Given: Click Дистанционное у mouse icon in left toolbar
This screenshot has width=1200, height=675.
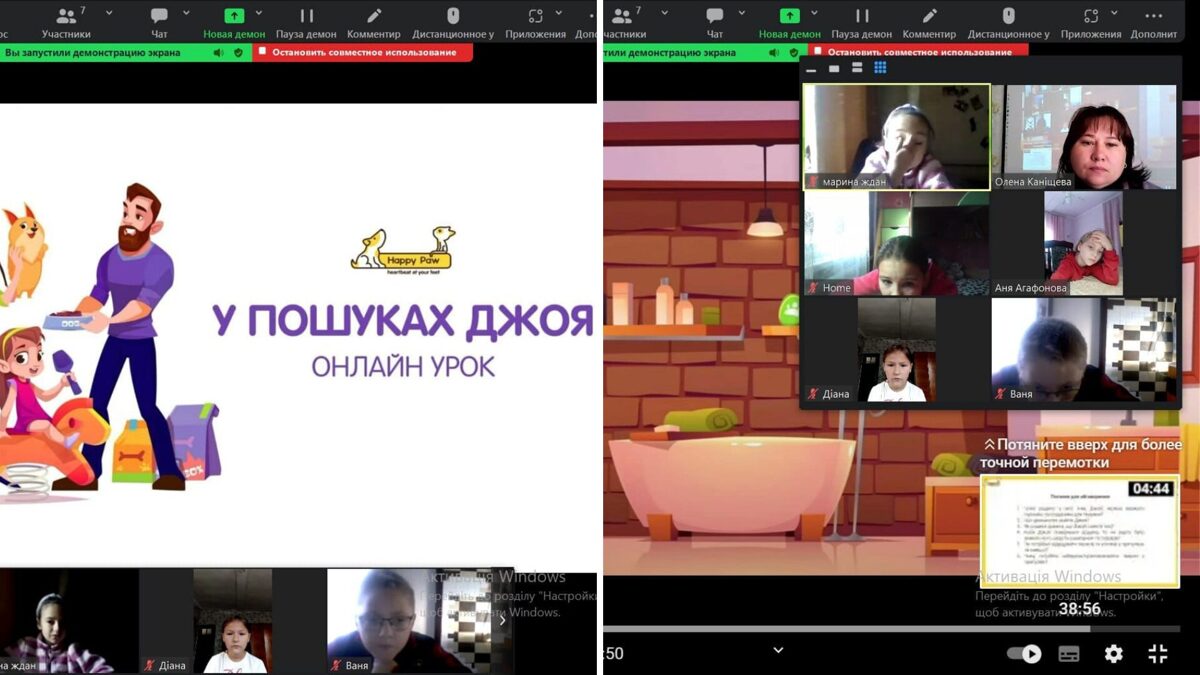Looking at the screenshot, I should pyautogui.click(x=453, y=22).
